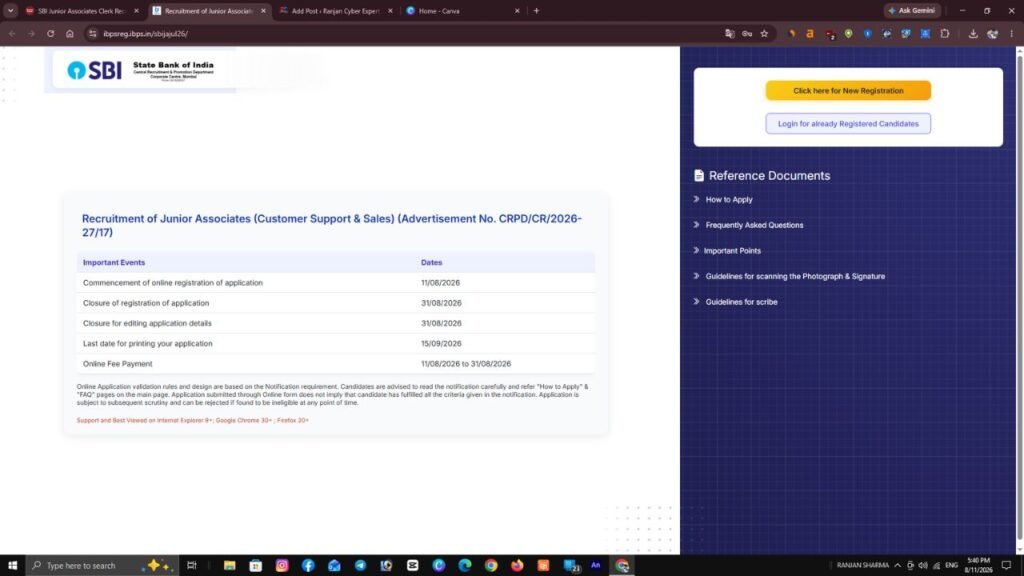Open How to Apply document
This screenshot has width=1024, height=576.
pos(729,199)
